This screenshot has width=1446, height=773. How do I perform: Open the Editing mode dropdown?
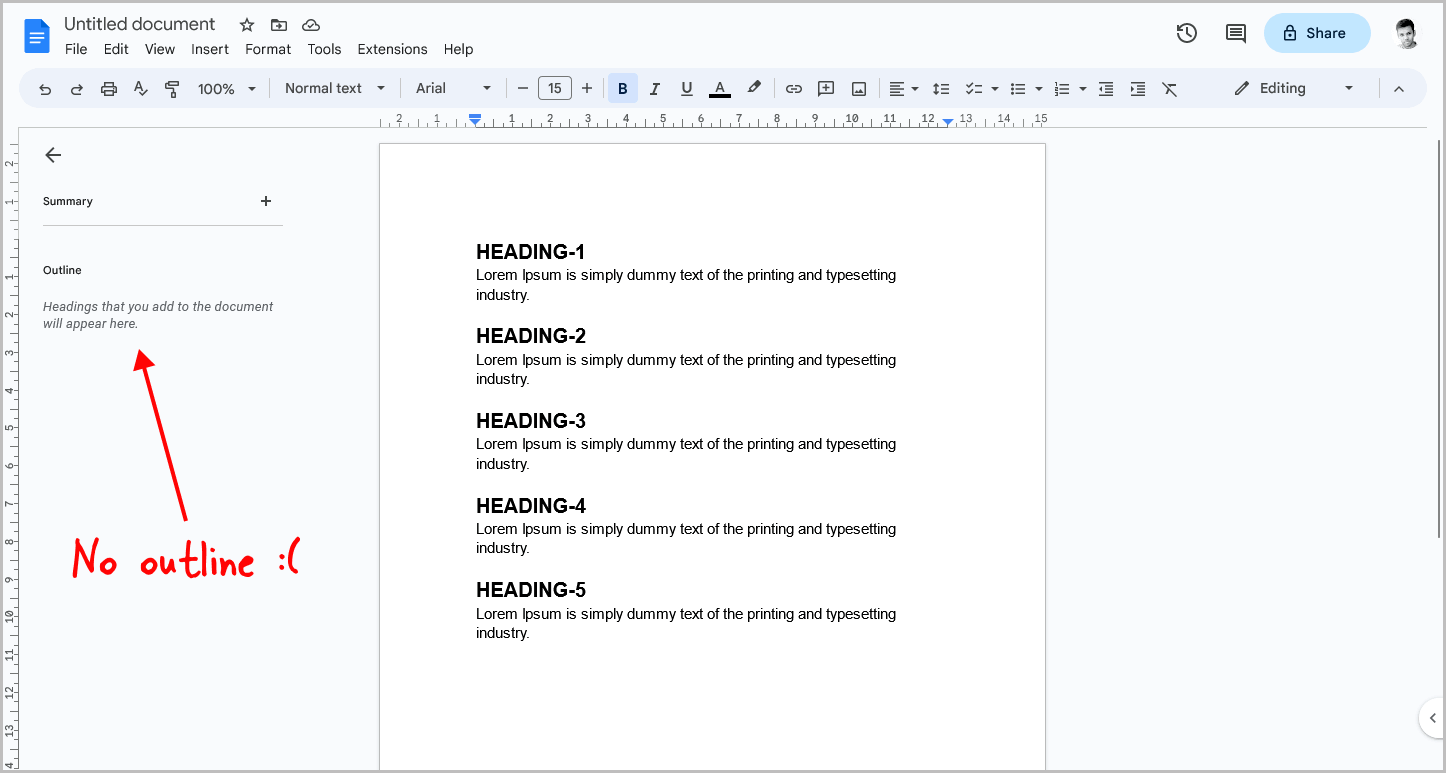tap(1294, 88)
